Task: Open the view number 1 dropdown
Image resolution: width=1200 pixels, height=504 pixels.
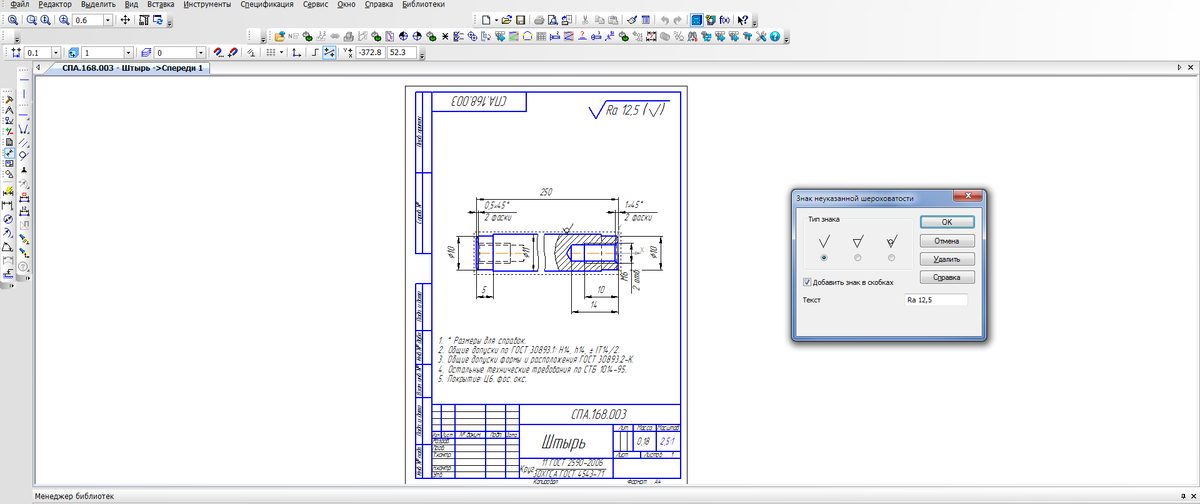Action: coord(128,52)
